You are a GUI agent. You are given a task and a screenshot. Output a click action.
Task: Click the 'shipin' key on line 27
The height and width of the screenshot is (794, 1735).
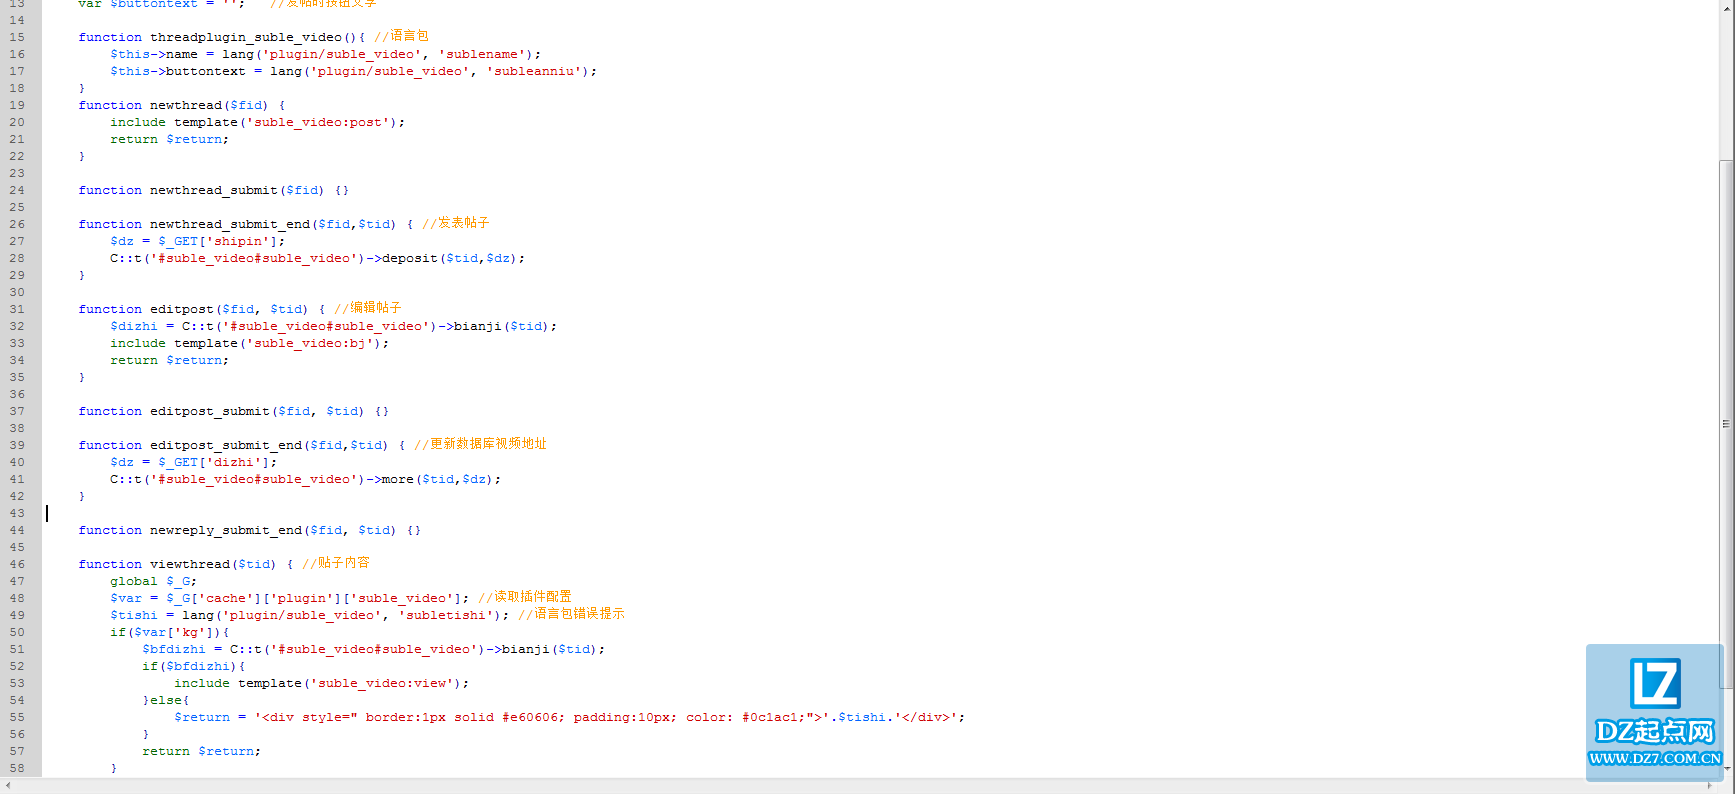(238, 241)
